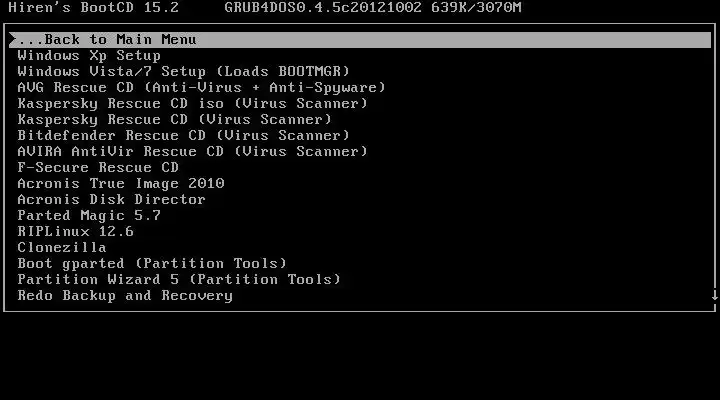The height and width of the screenshot is (400, 720).
Task: Click the GRUB4DOS version text
Action: (x=323, y=7)
